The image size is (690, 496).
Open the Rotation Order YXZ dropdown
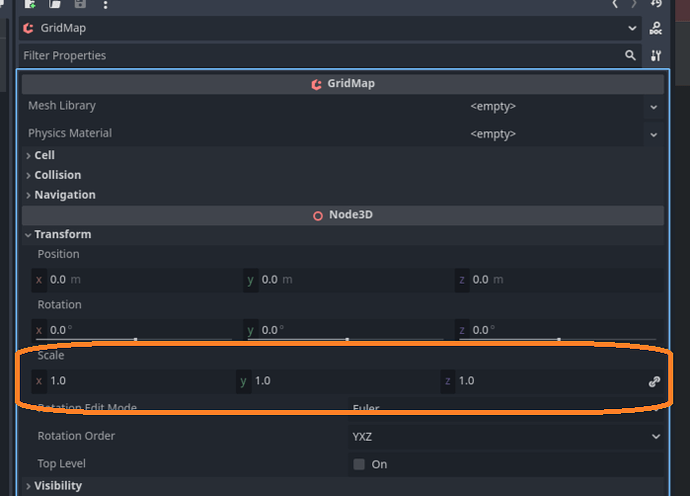tap(506, 437)
